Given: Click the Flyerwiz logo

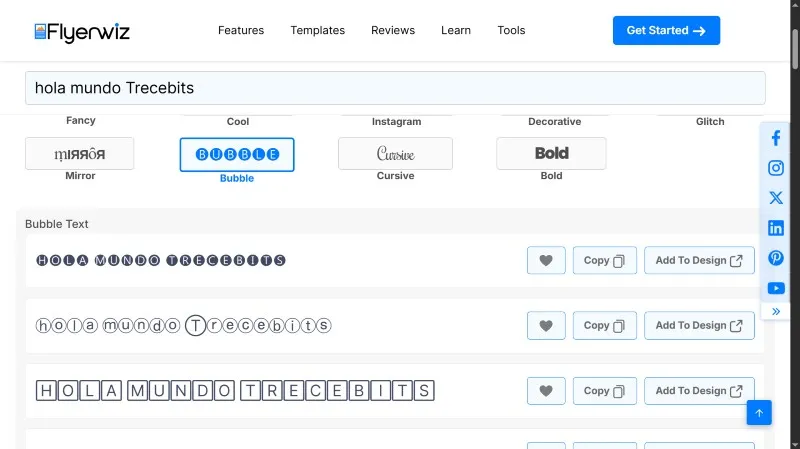Looking at the screenshot, I should 81,31.
